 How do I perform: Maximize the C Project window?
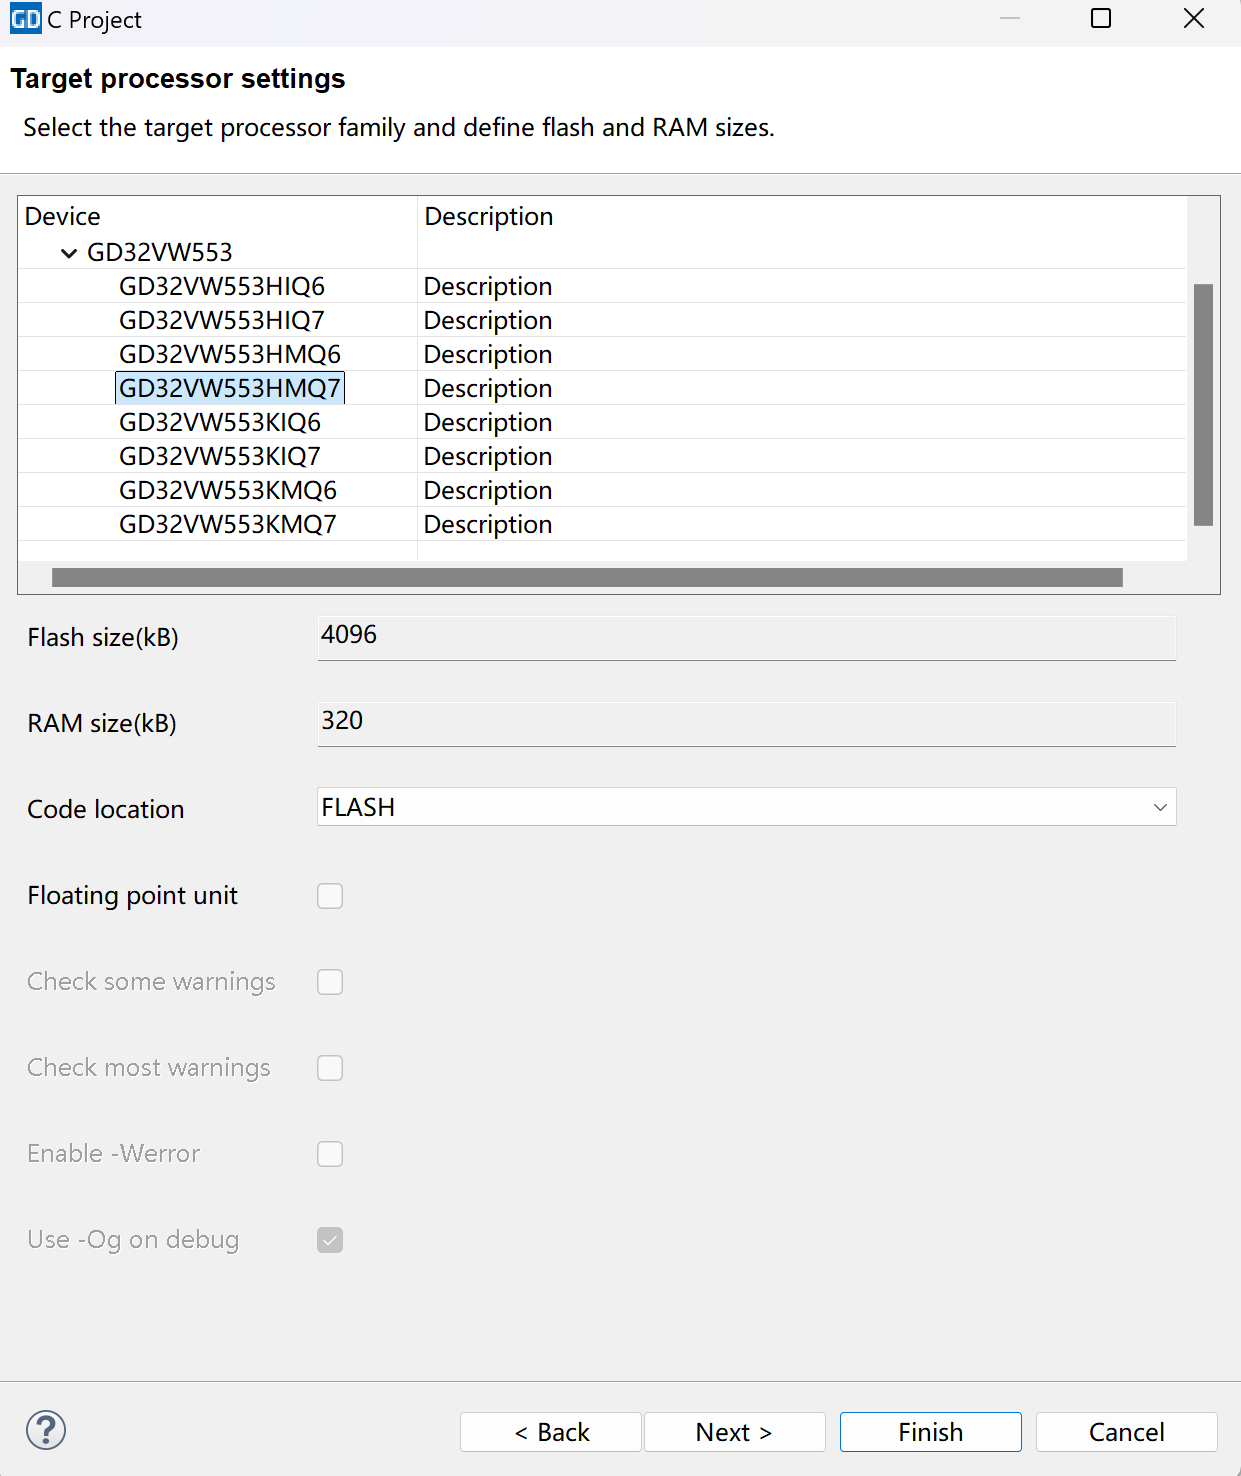[1100, 19]
